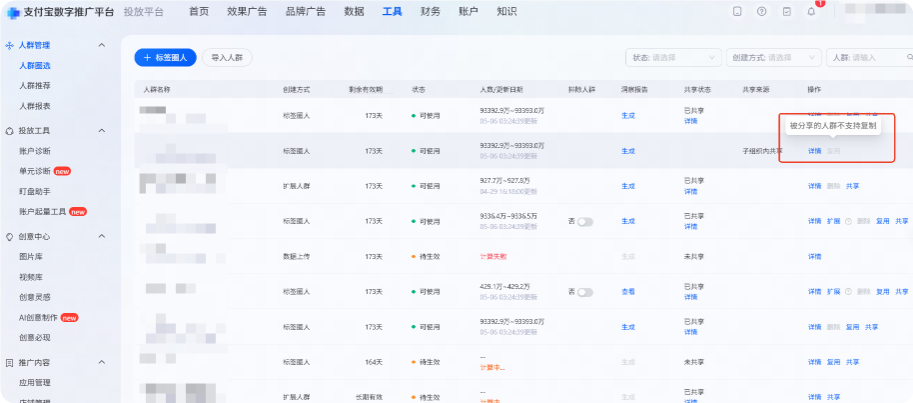Open 人群推荐 in the sidebar
913x403 pixels.
point(35,86)
